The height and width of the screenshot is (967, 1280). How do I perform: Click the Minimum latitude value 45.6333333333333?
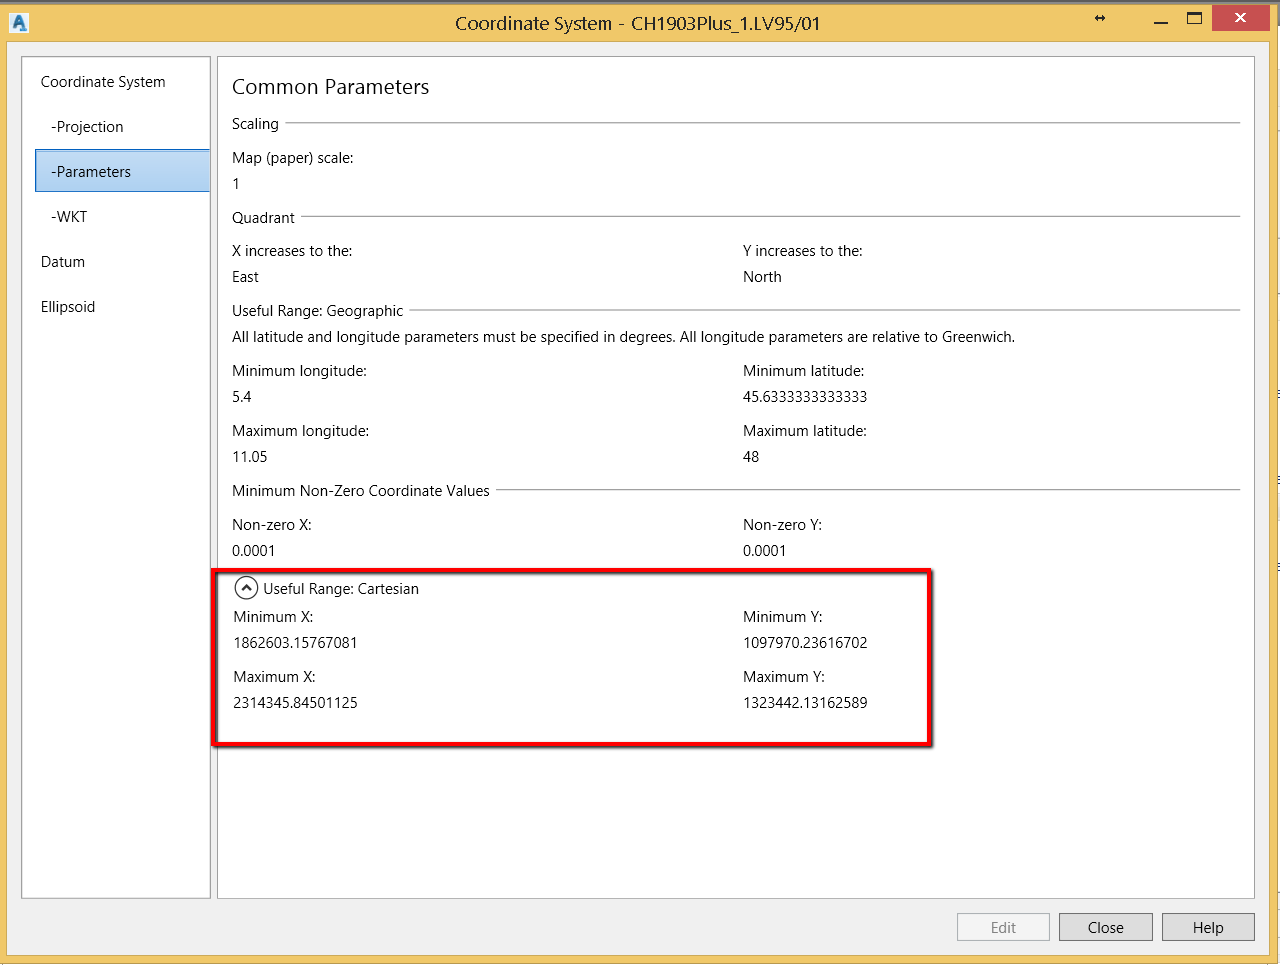coord(805,397)
